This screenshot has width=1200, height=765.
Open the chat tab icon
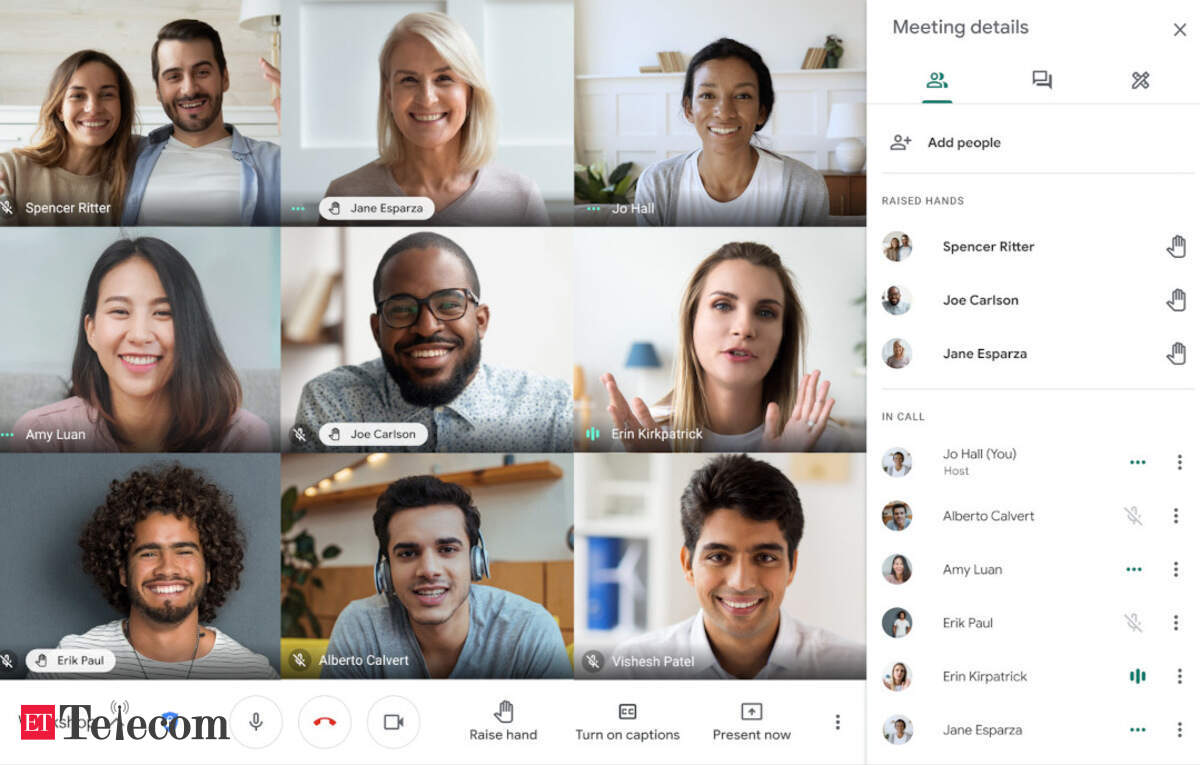tap(1042, 80)
